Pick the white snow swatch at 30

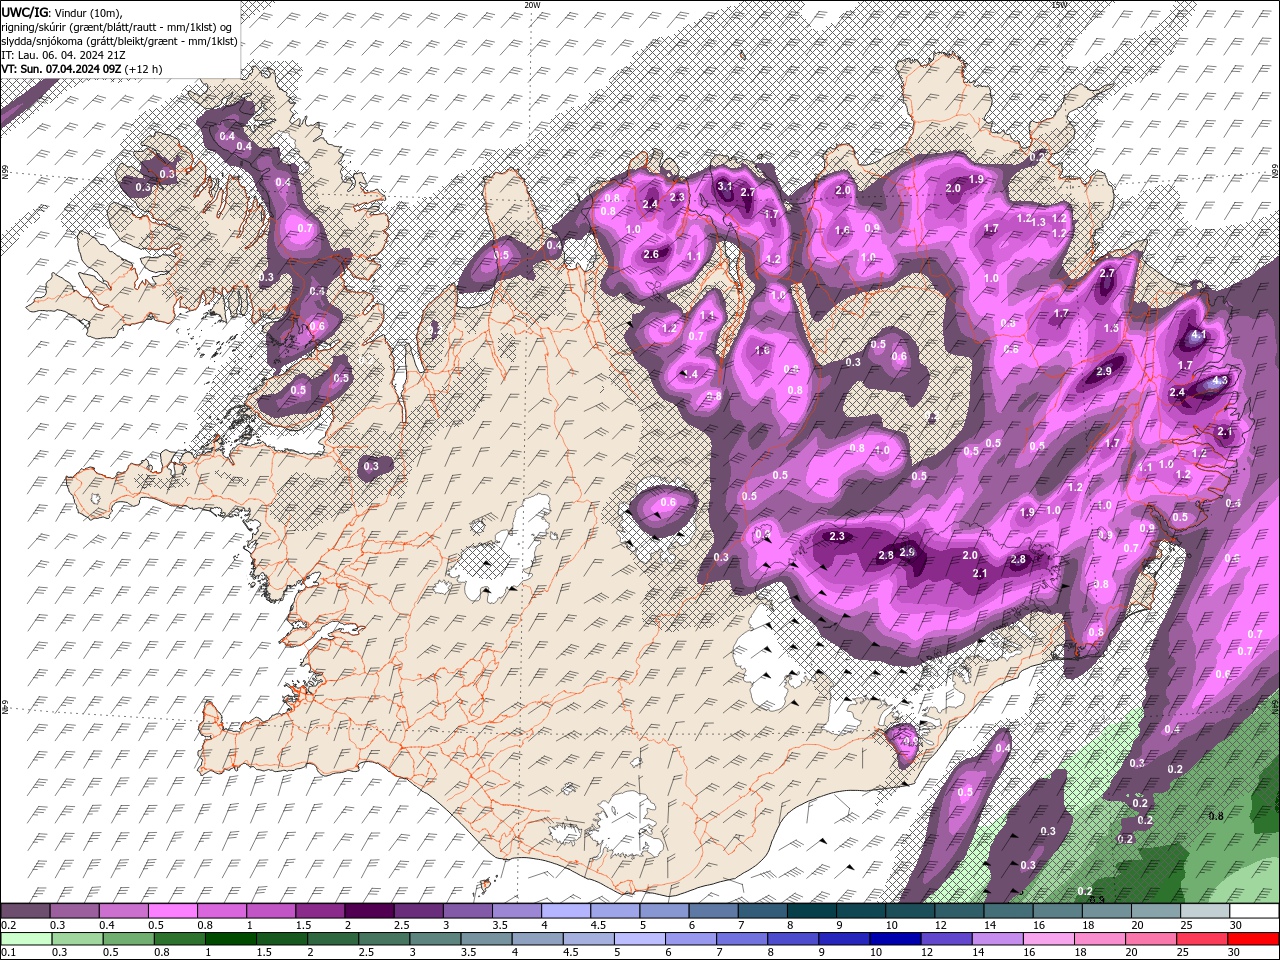[1254, 911]
